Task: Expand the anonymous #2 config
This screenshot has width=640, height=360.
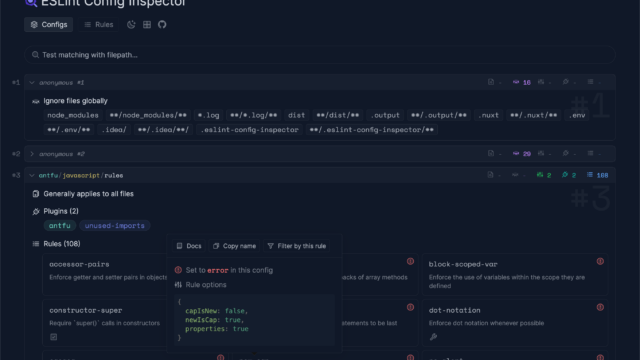Action: click(32, 154)
